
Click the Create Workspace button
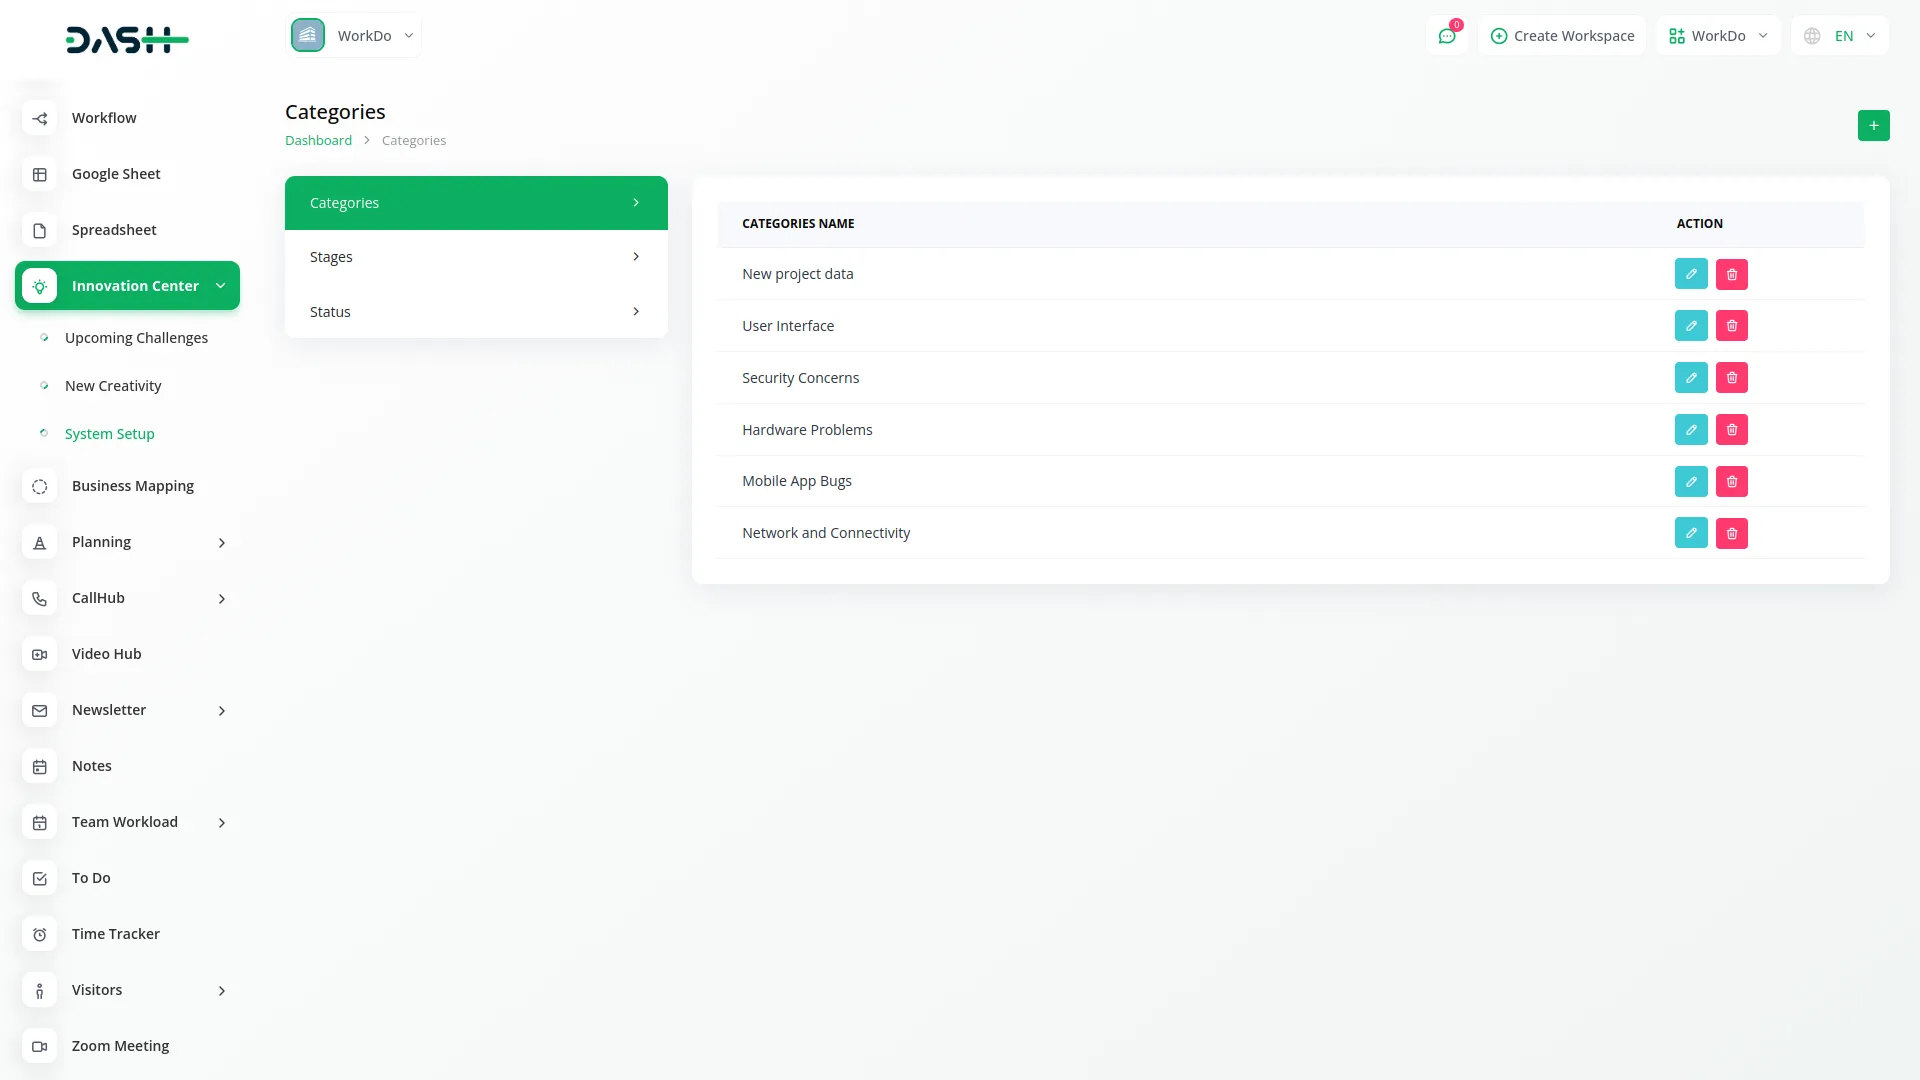1562,36
